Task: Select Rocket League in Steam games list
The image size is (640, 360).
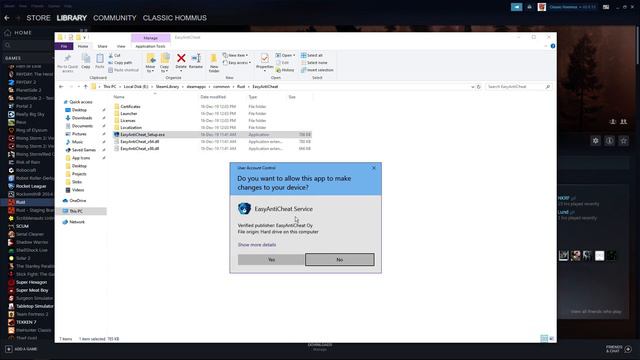Action: (x=31, y=186)
